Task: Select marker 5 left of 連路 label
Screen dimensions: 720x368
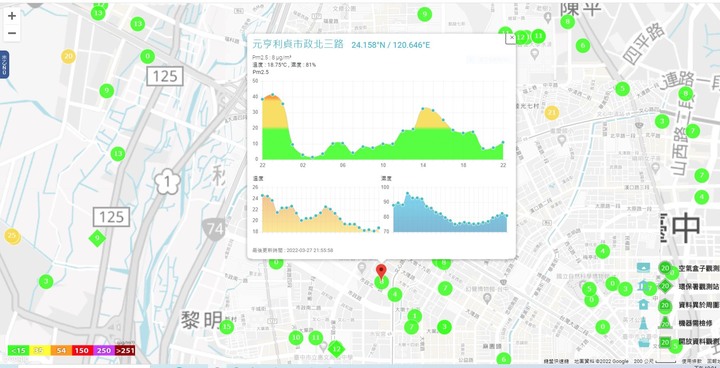Action: click(622, 89)
